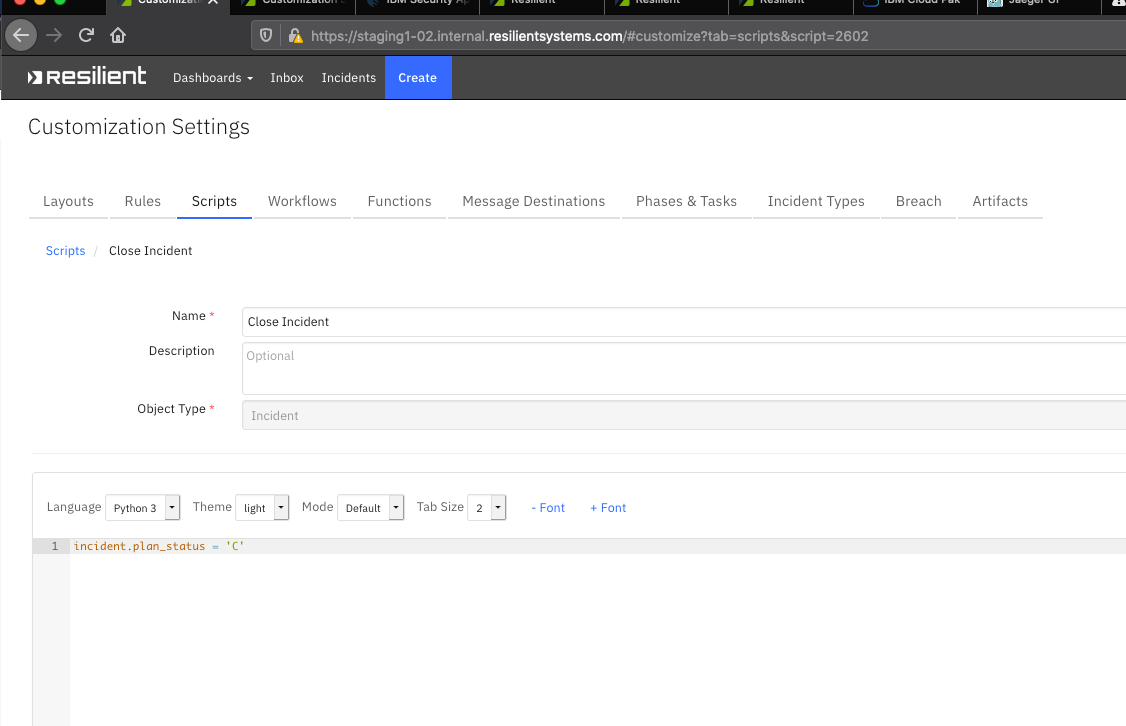Image resolution: width=1126 pixels, height=726 pixels.
Task: Follow the Scripts breadcrumb link
Action: 65,251
